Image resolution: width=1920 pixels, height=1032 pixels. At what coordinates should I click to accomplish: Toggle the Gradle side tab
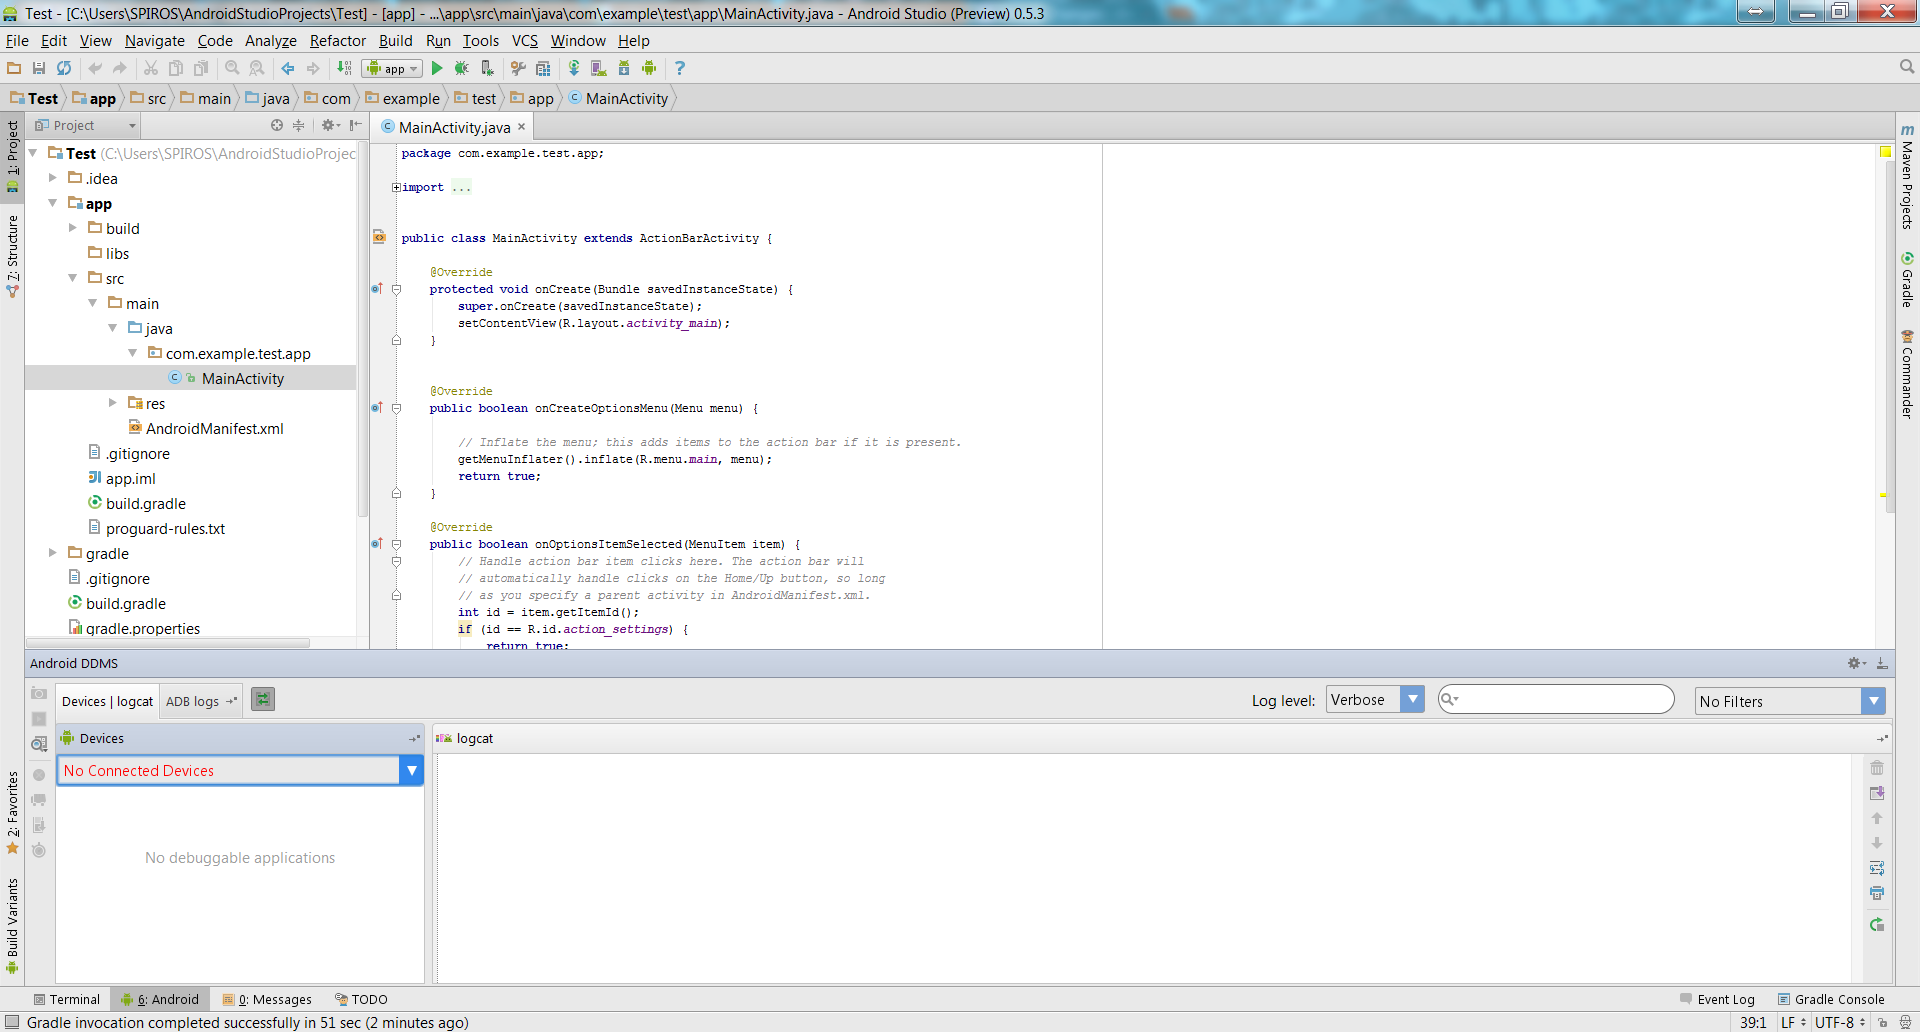click(x=1907, y=281)
